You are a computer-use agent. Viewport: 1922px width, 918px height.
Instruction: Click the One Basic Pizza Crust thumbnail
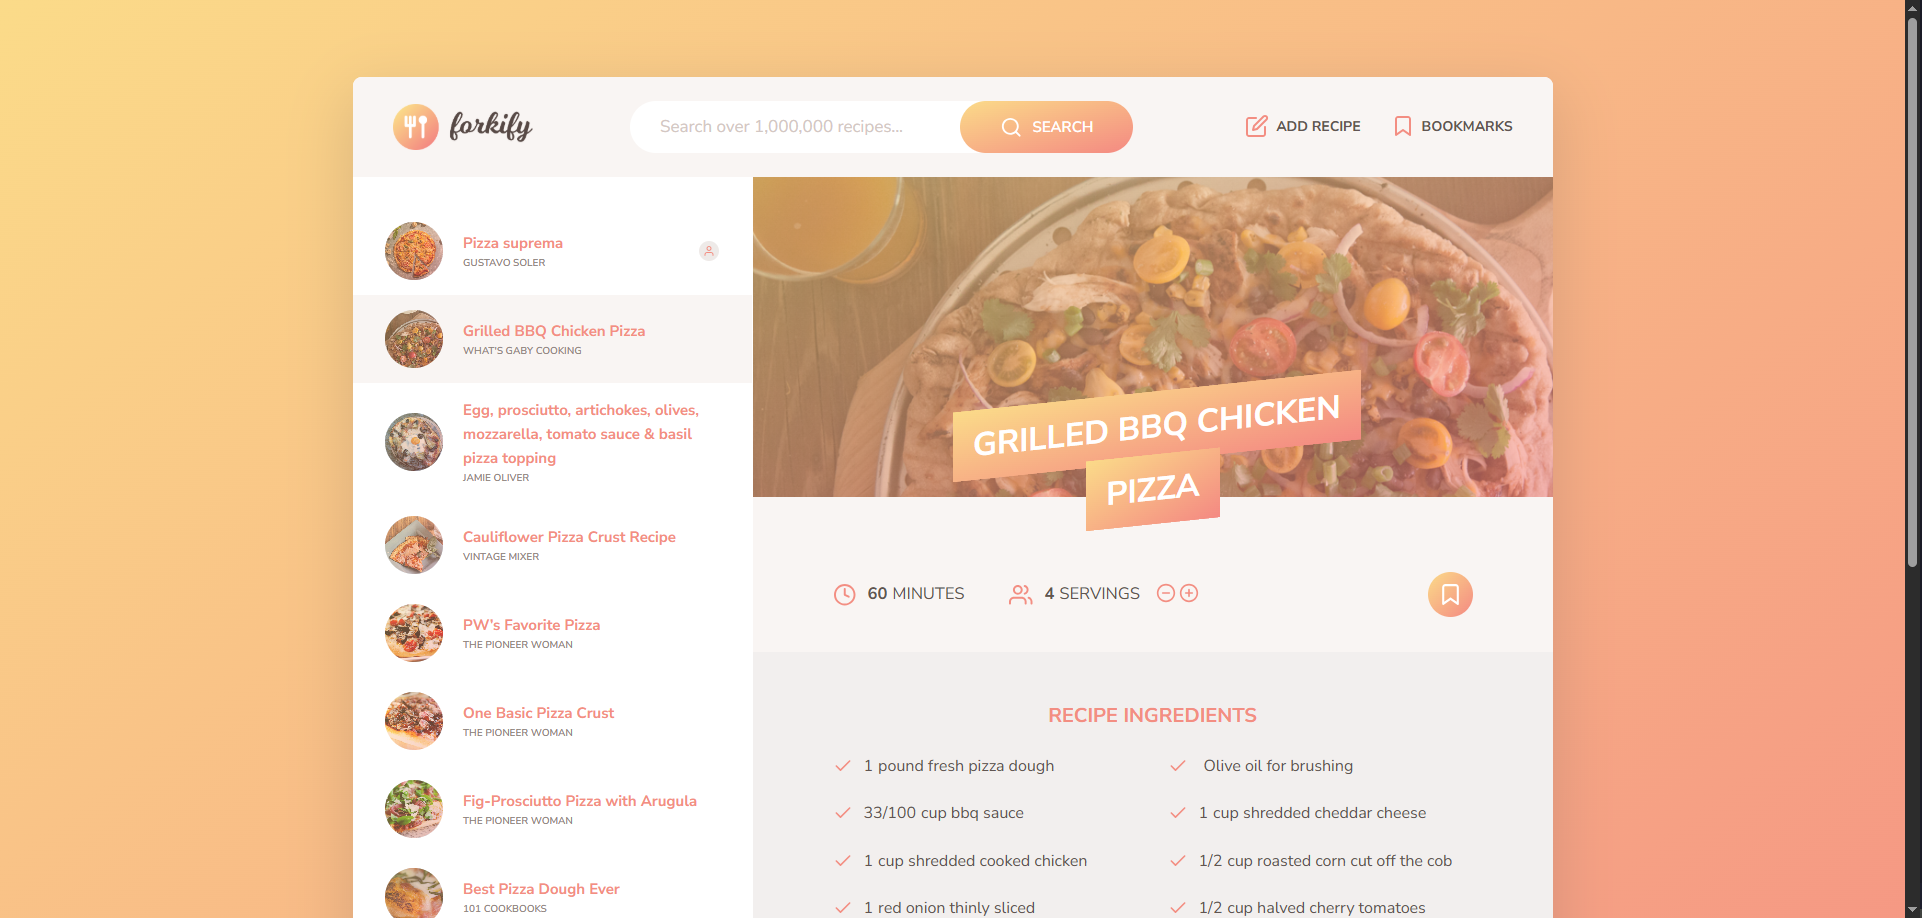414,721
